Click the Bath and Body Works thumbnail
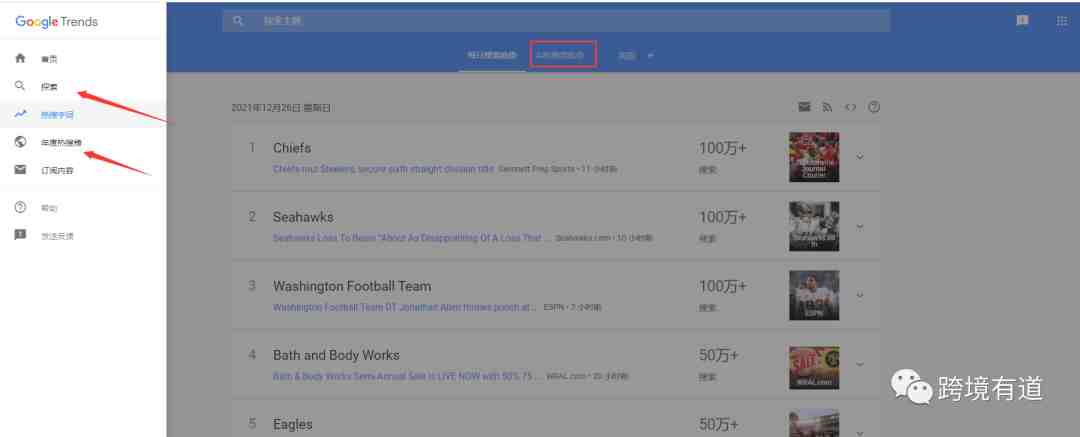Image resolution: width=1080 pixels, height=437 pixels. pos(814,367)
